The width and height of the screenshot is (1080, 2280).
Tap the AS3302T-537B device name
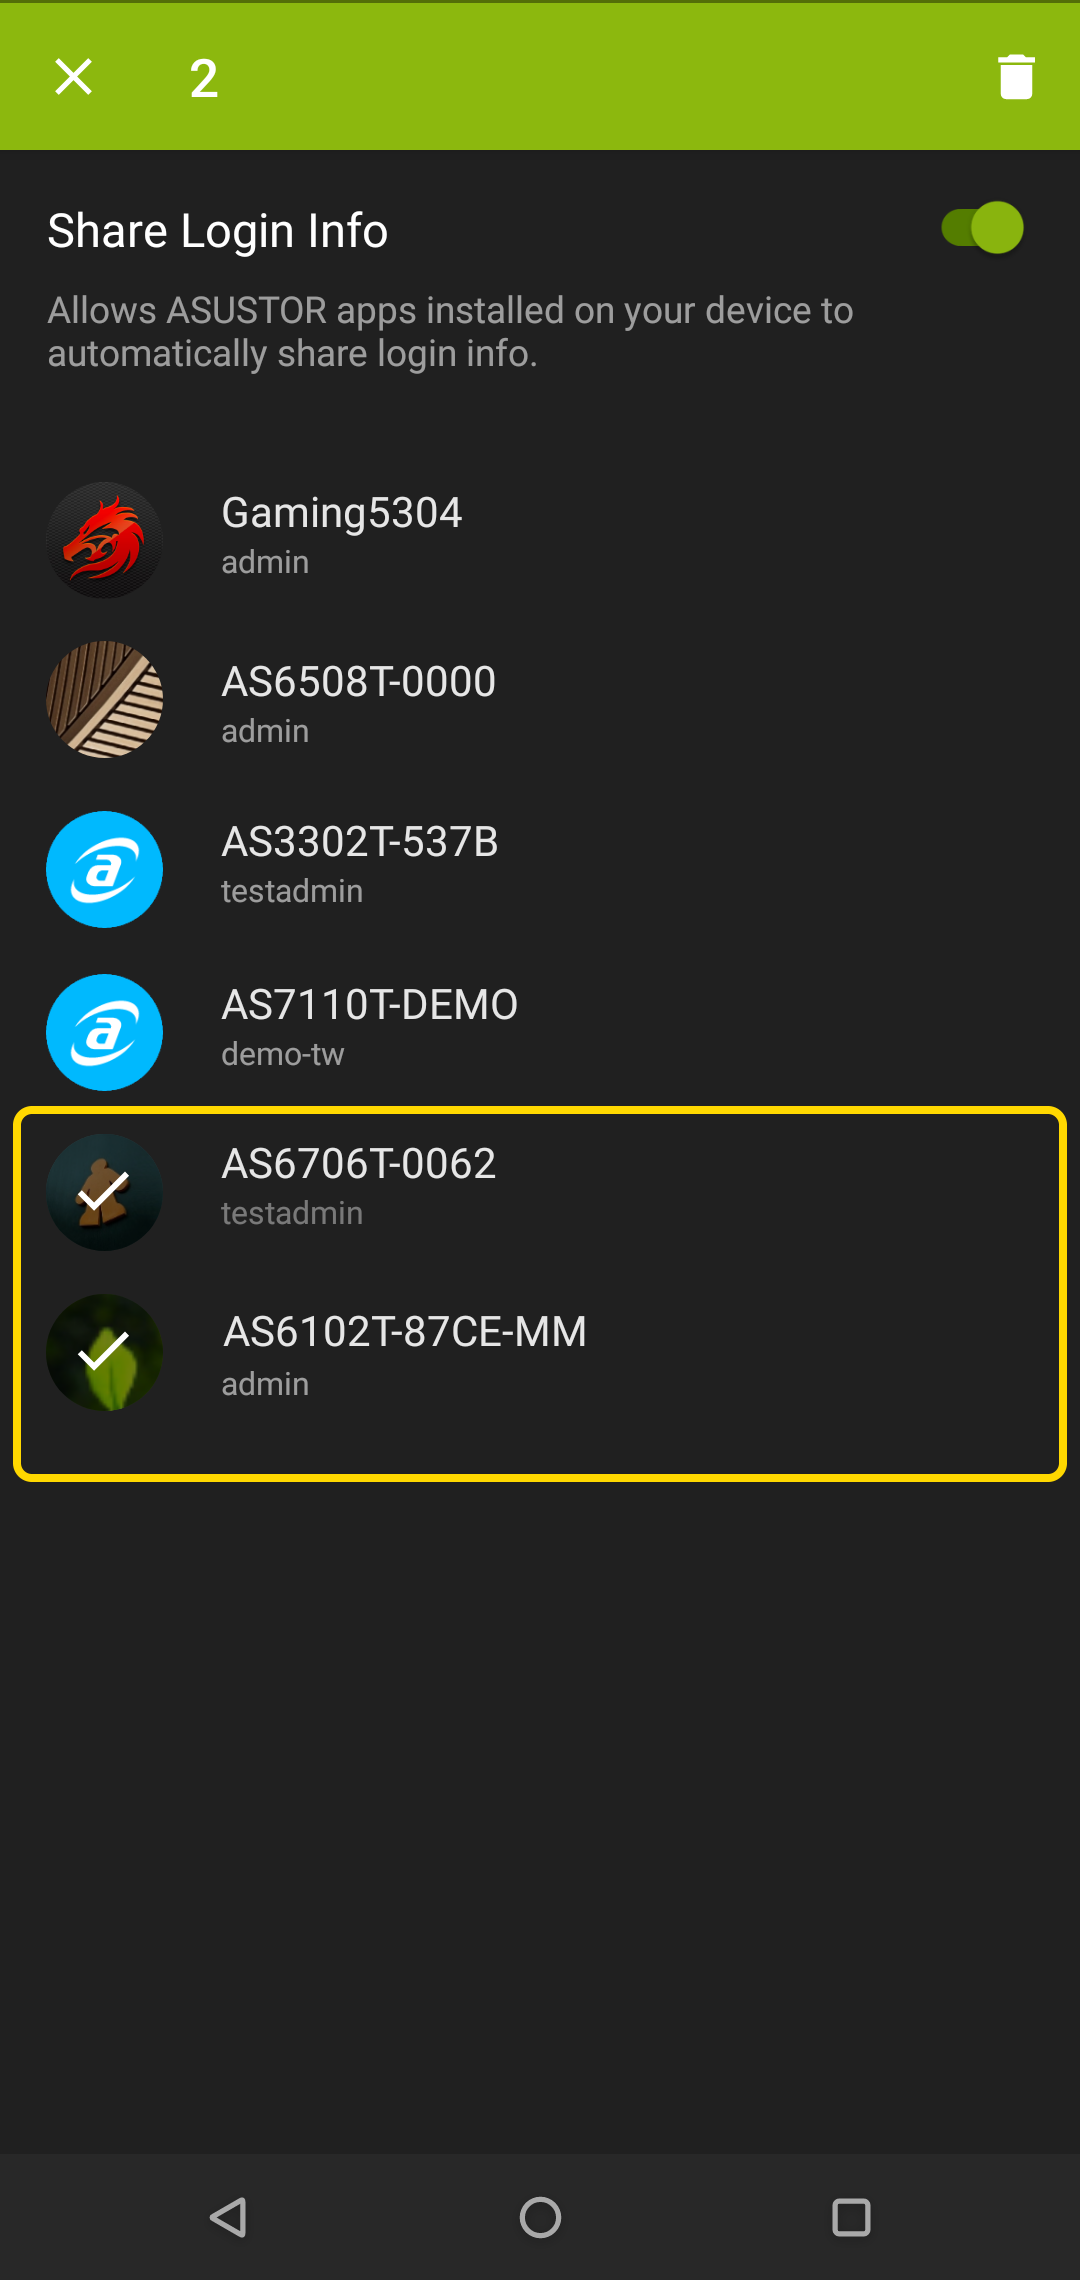(359, 842)
